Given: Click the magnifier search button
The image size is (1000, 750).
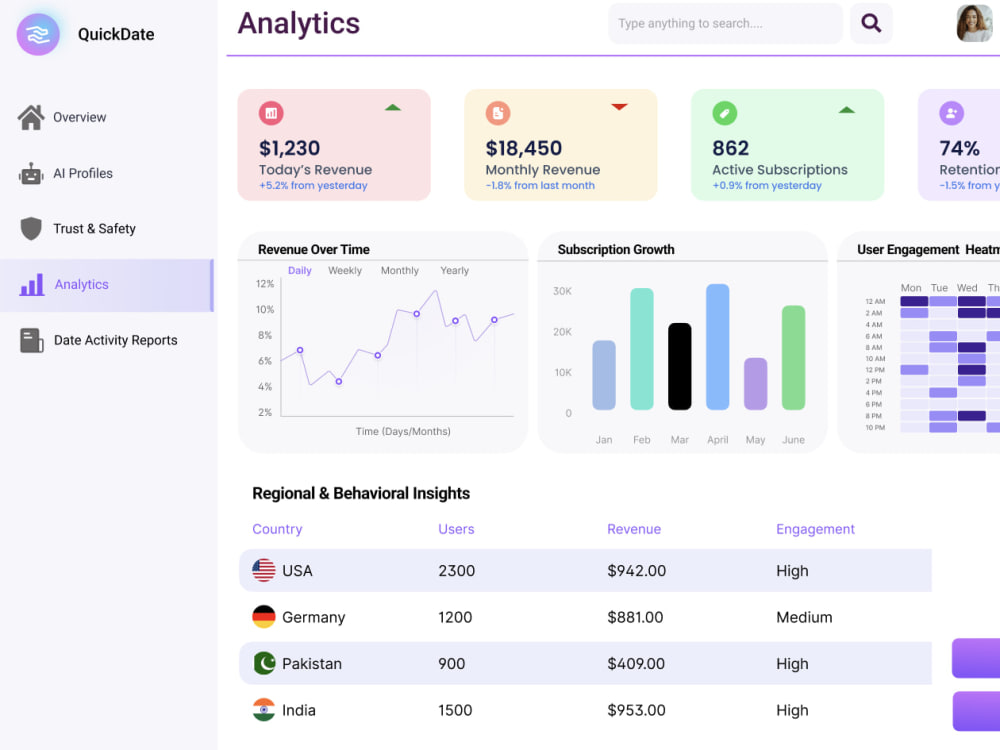Looking at the screenshot, I should (871, 24).
